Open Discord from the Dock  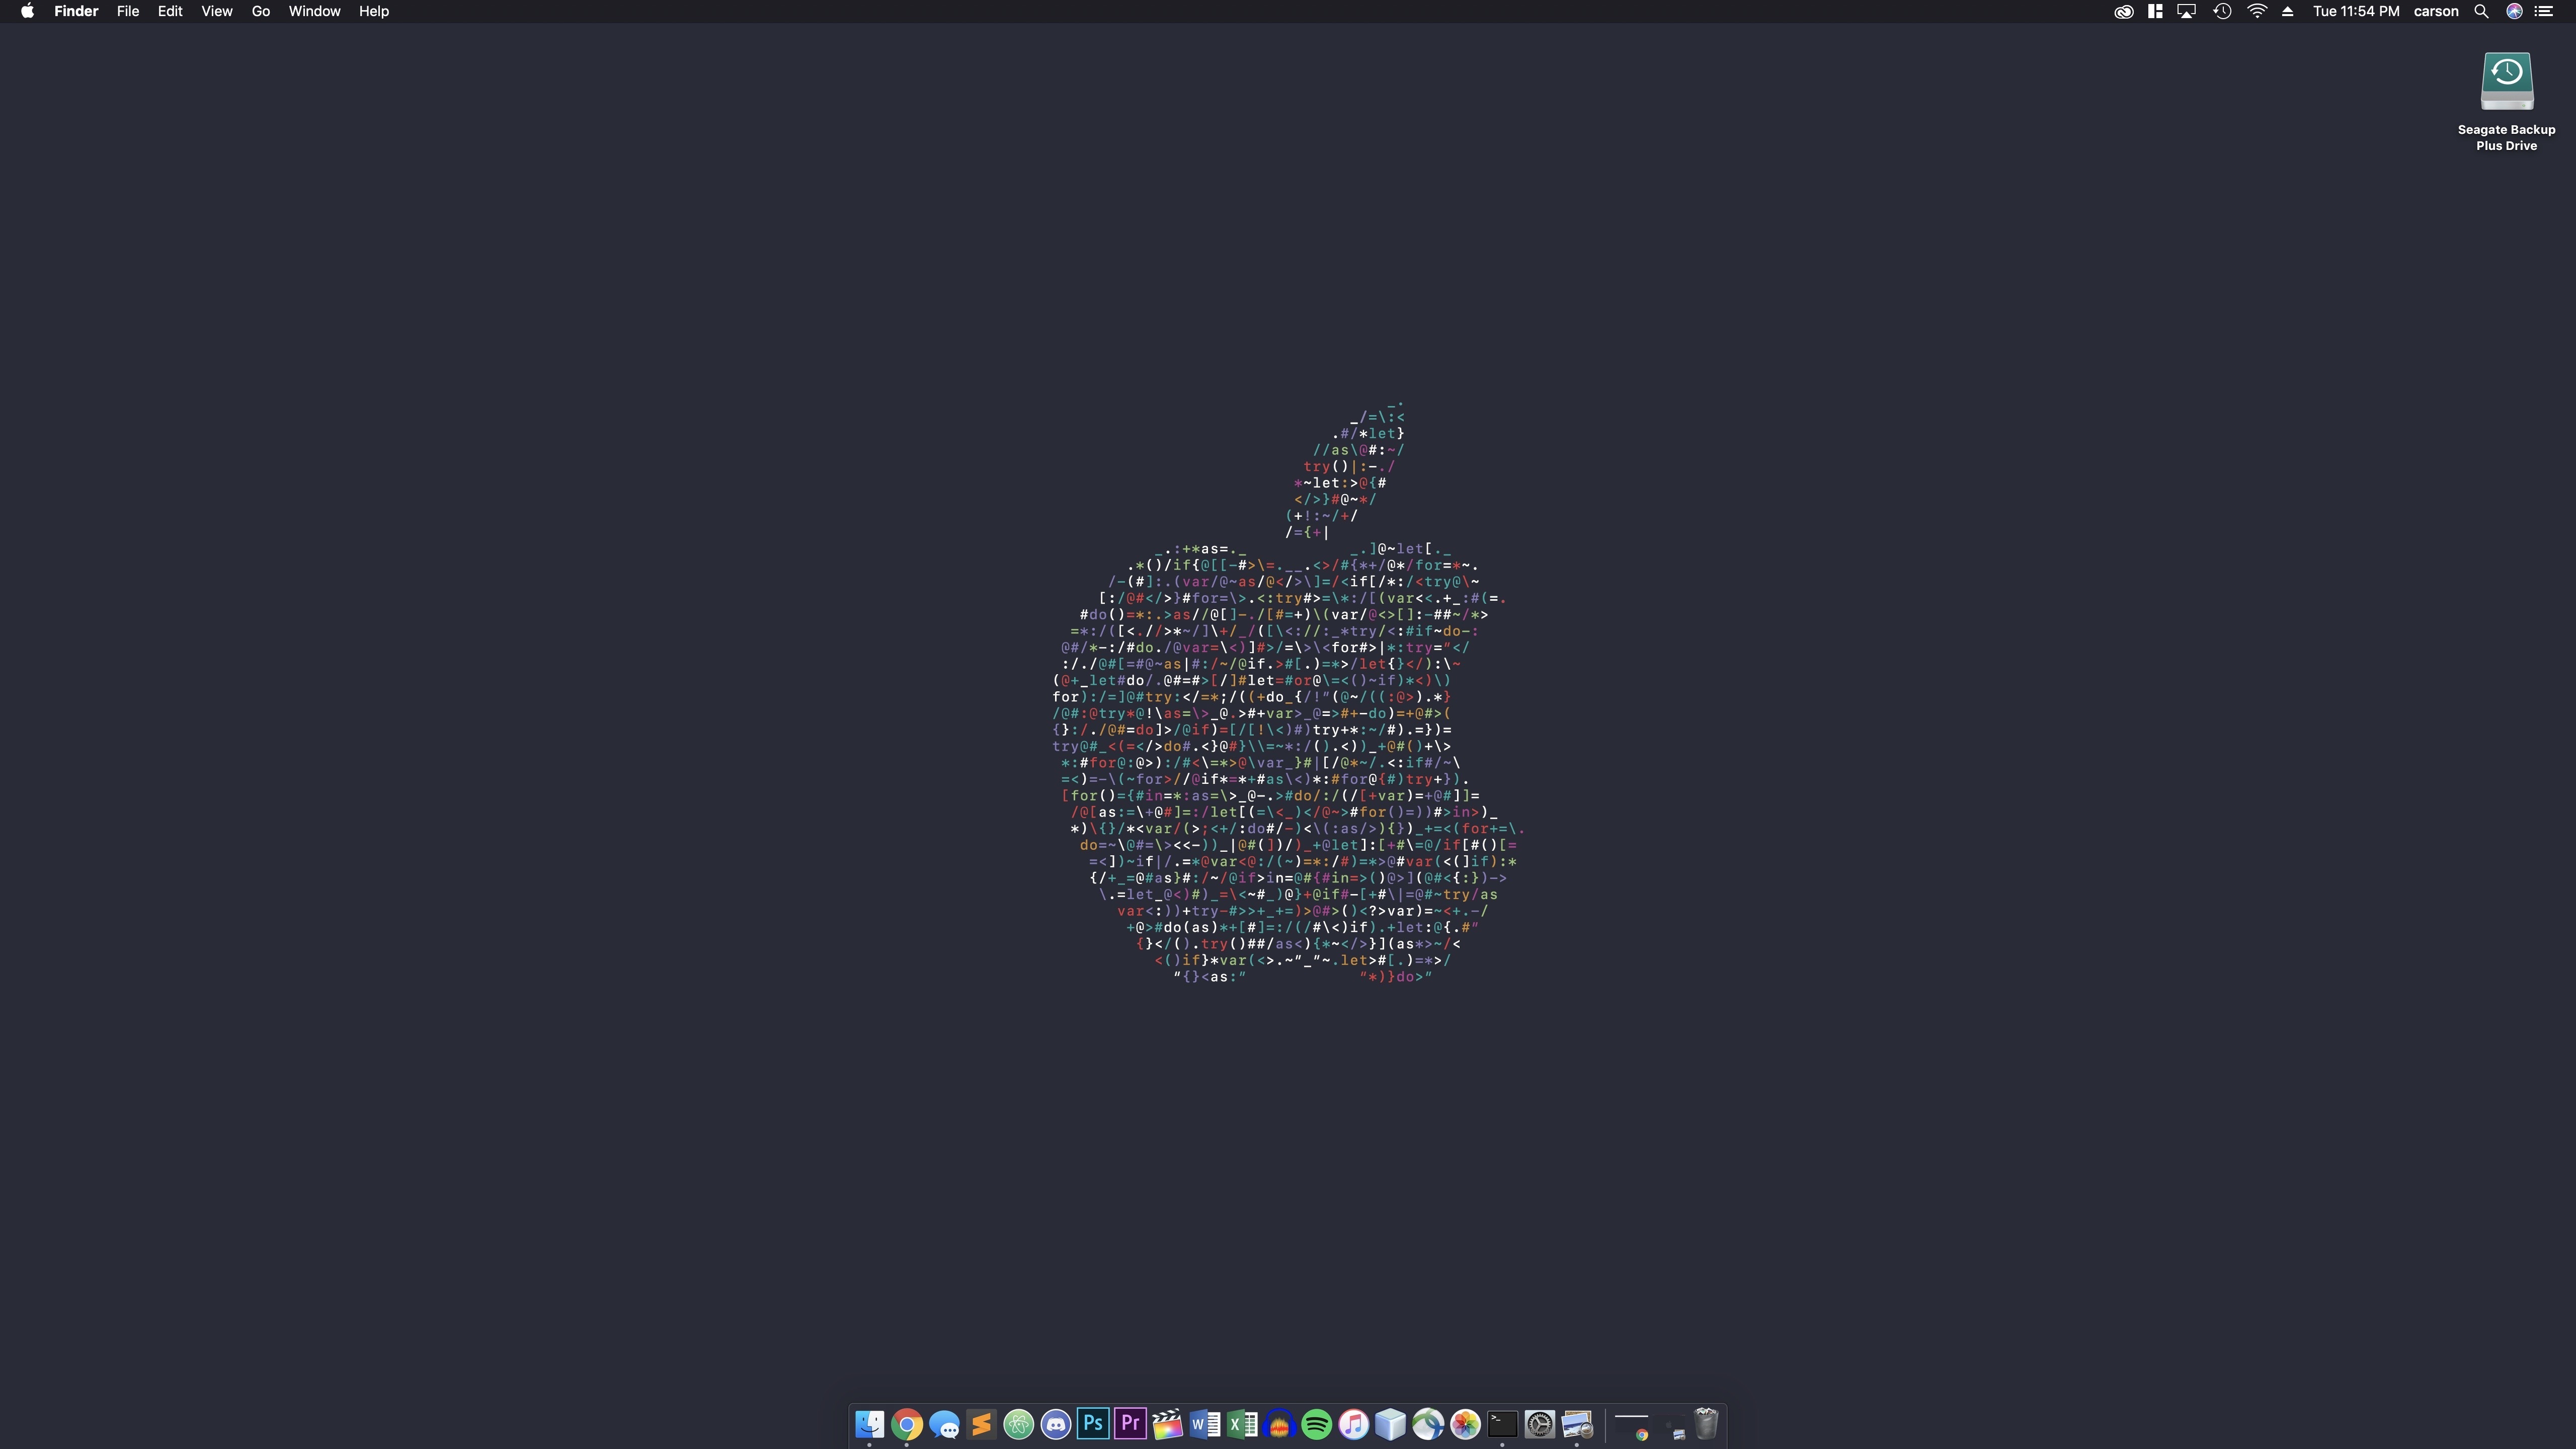tap(1056, 1424)
